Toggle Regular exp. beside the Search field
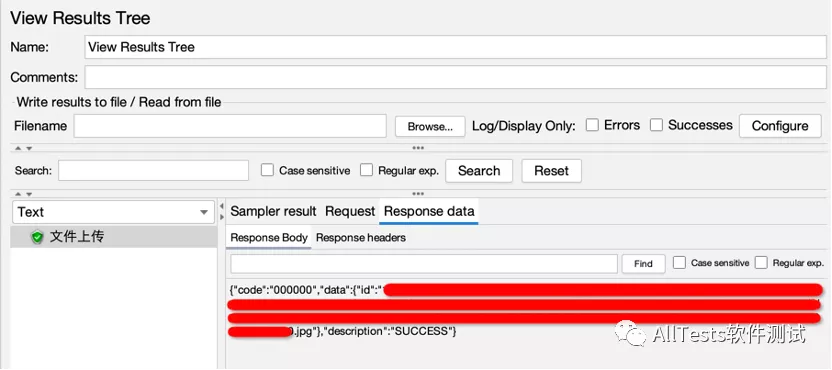Image resolution: width=832 pixels, height=370 pixels. [366, 170]
